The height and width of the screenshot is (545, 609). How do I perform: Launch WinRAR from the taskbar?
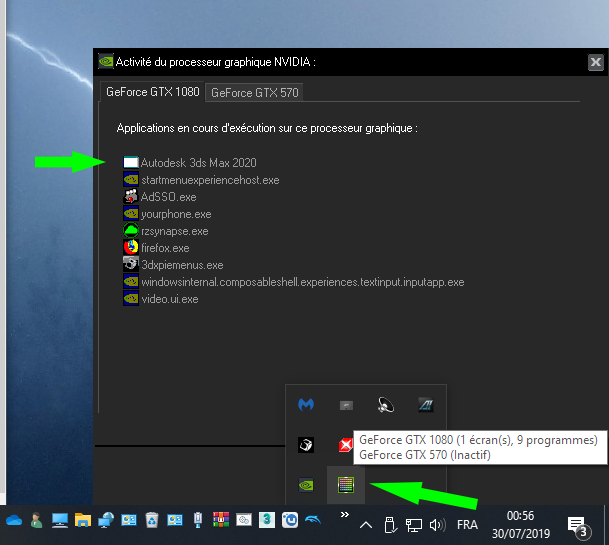click(x=221, y=520)
